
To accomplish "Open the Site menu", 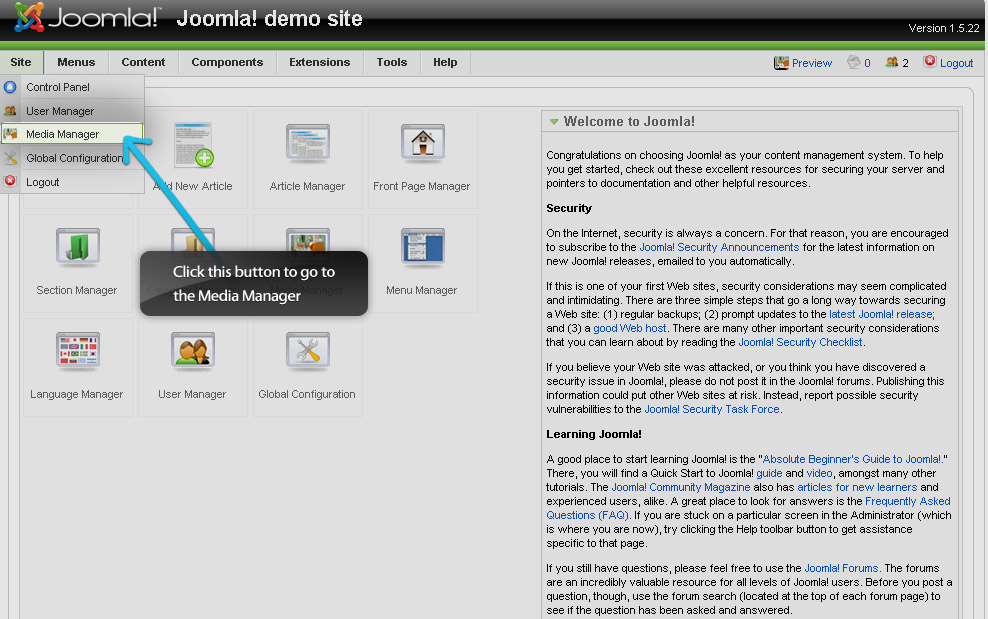I will point(21,62).
